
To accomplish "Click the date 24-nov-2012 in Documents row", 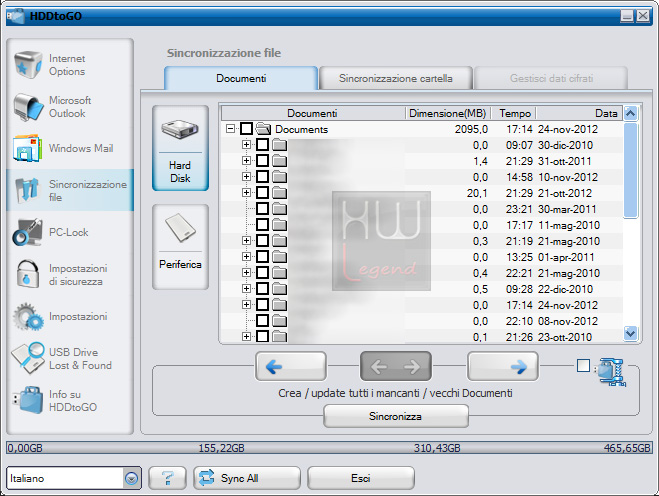I will 568,129.
